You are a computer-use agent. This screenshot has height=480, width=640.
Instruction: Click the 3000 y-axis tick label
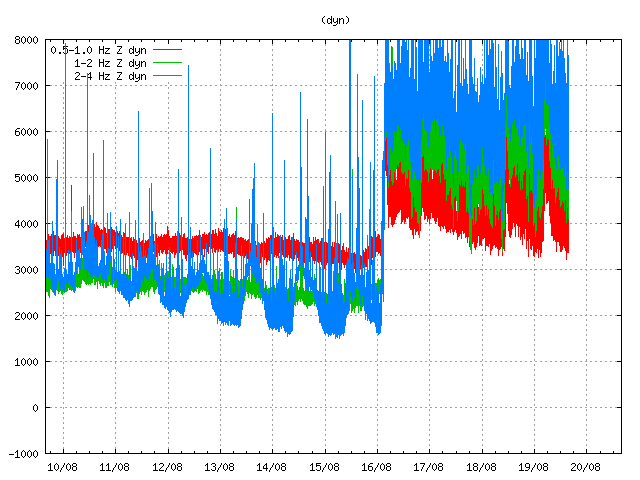27,270
